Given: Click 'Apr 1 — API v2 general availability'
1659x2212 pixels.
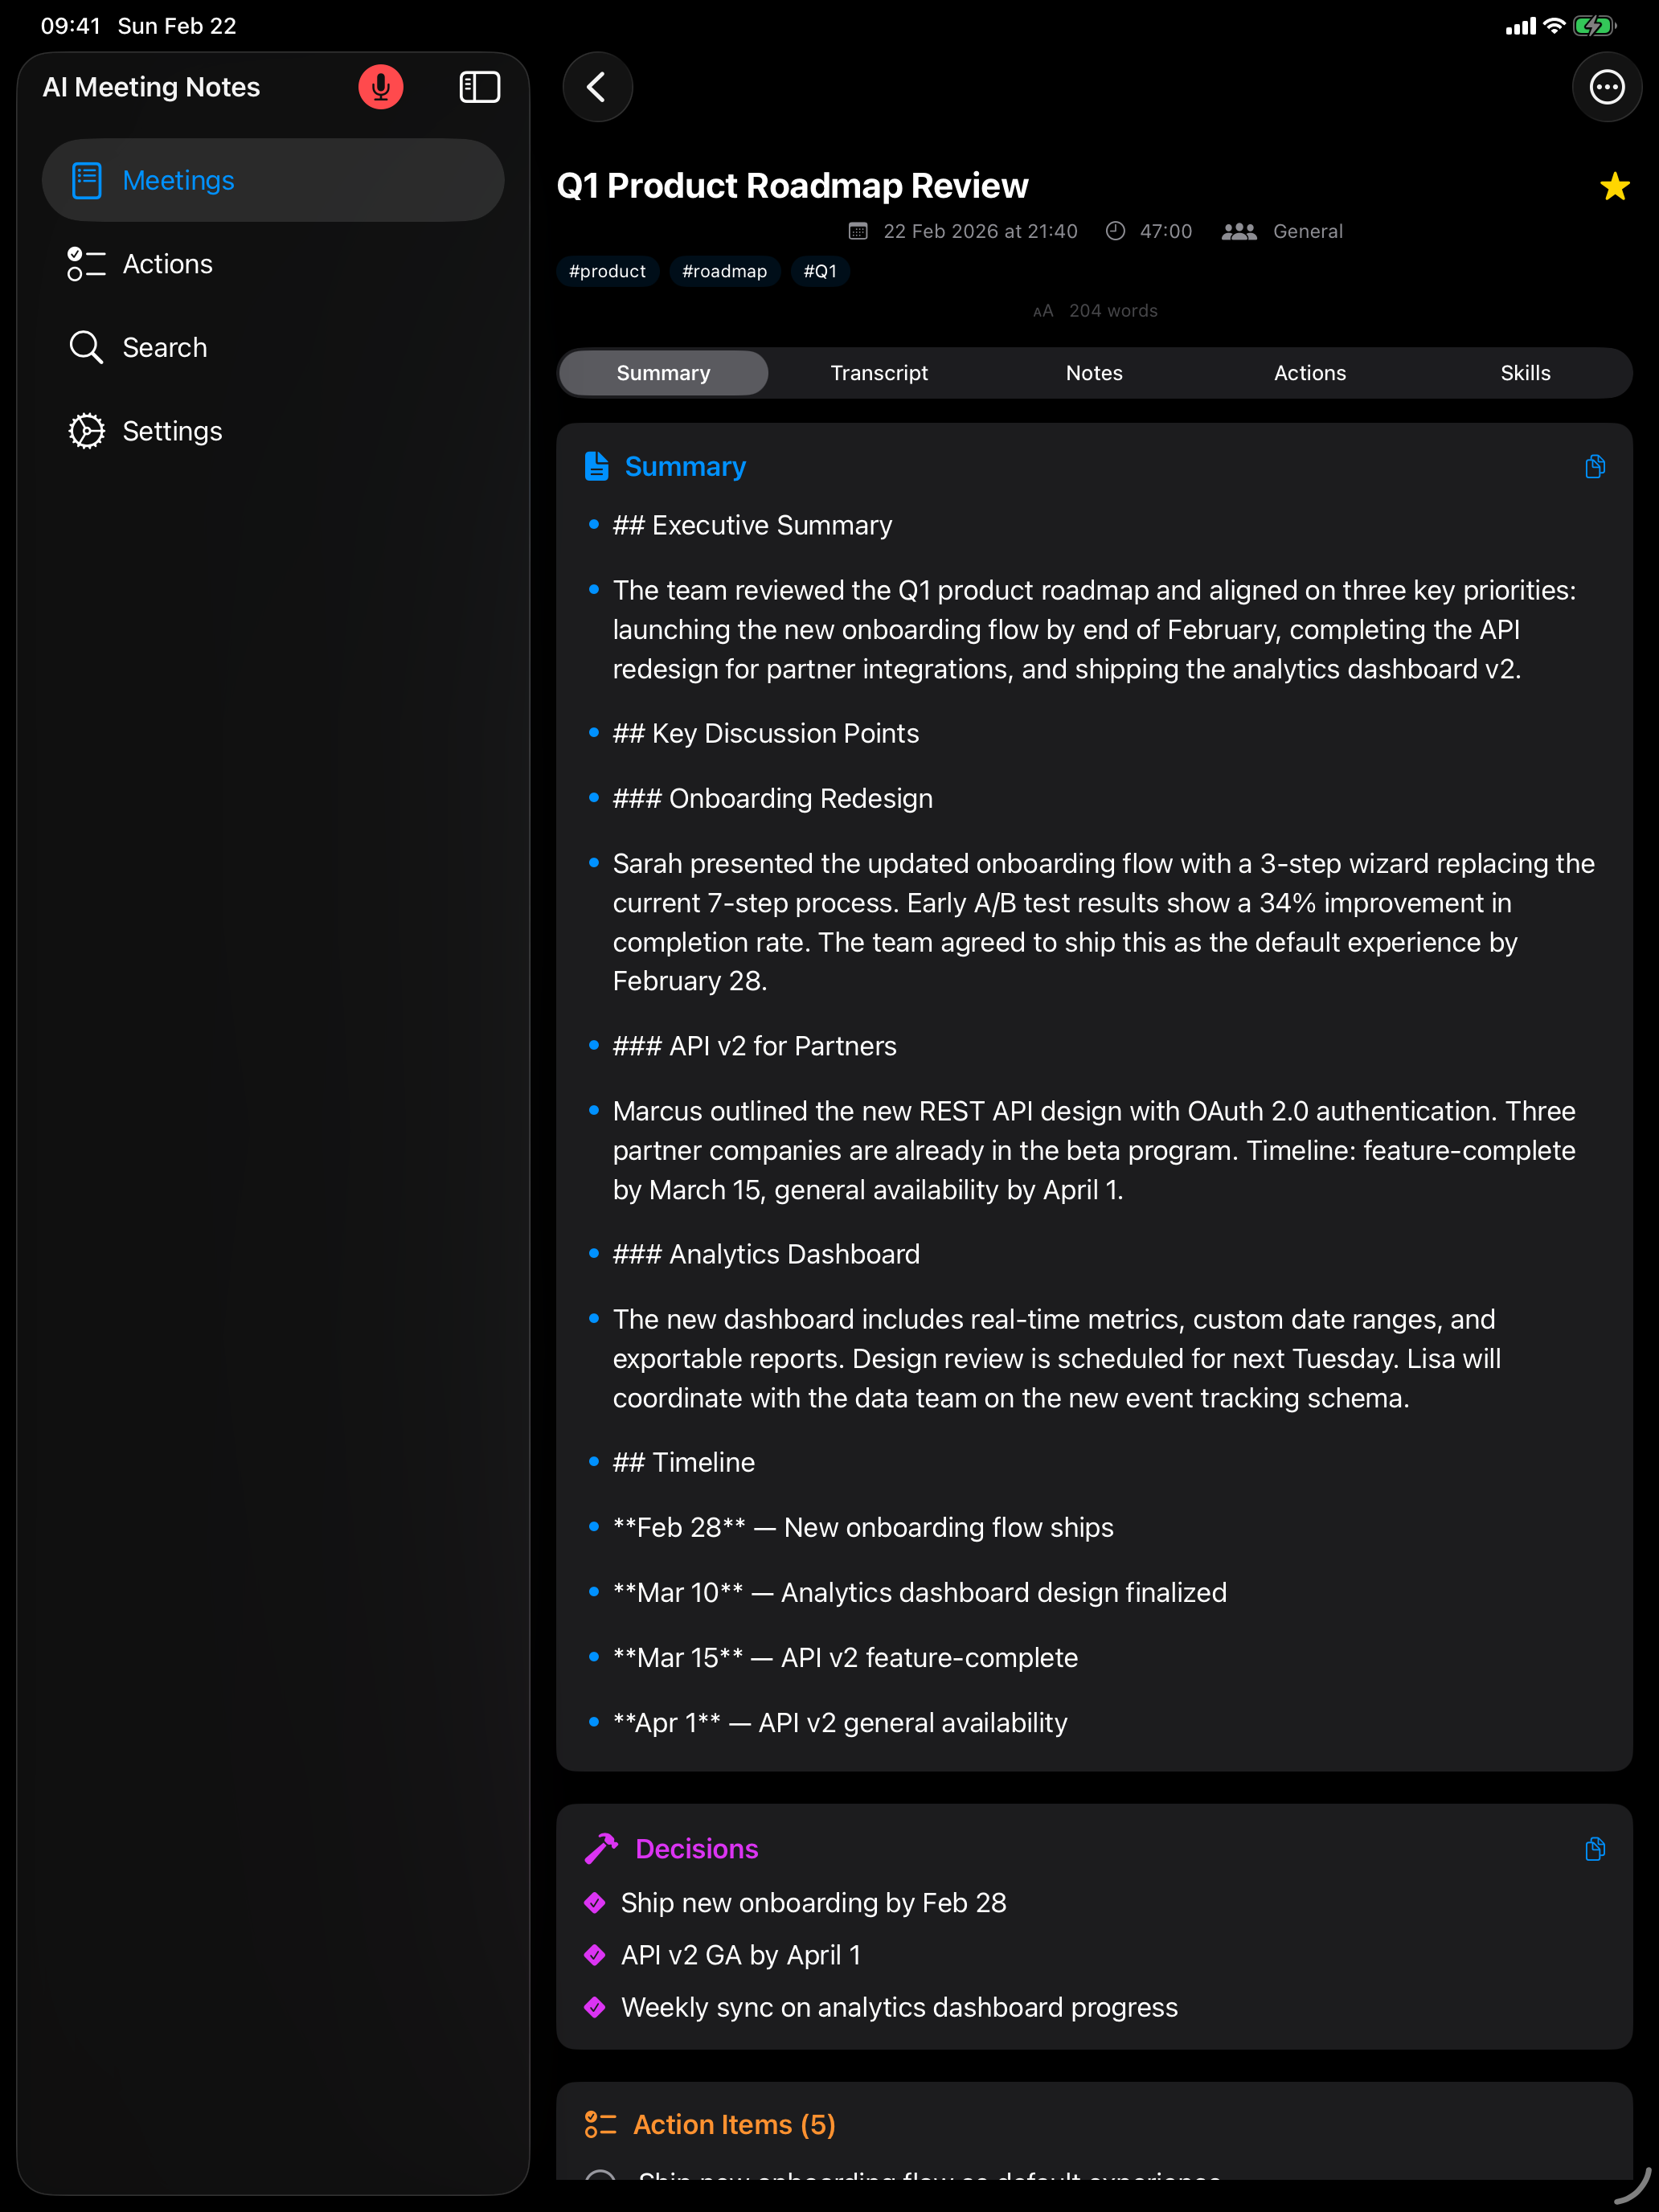Looking at the screenshot, I should click(840, 1722).
